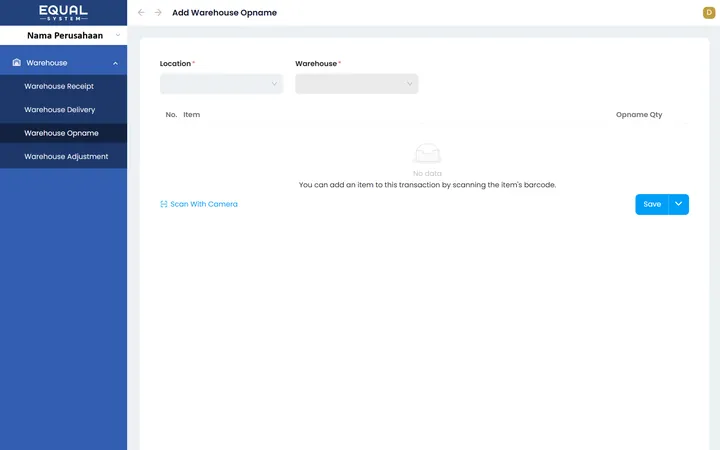Click the back arrow in header
The height and width of the screenshot is (450, 720).
point(141,12)
